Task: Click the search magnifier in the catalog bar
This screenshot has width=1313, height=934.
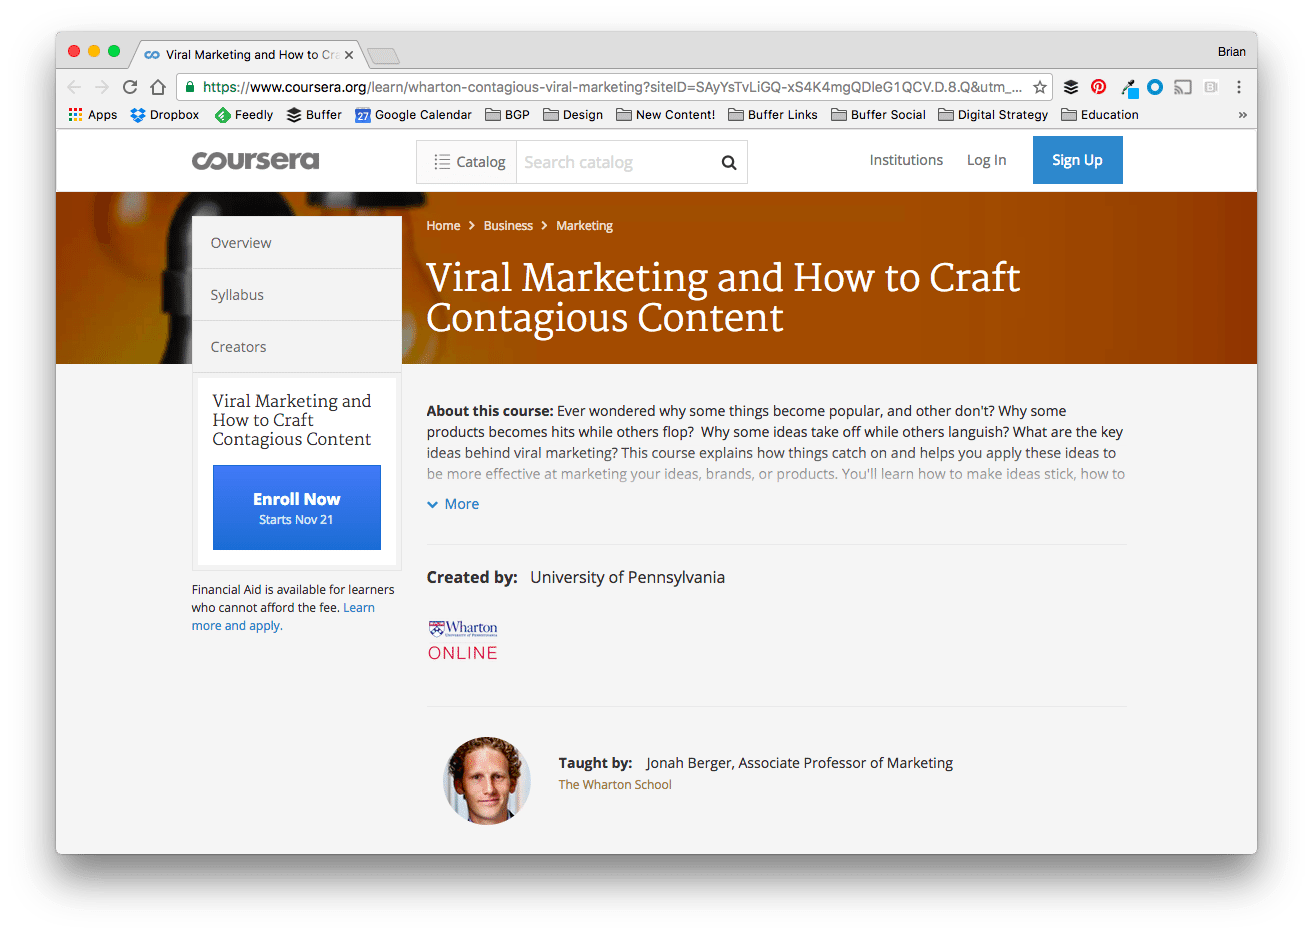Action: click(728, 161)
